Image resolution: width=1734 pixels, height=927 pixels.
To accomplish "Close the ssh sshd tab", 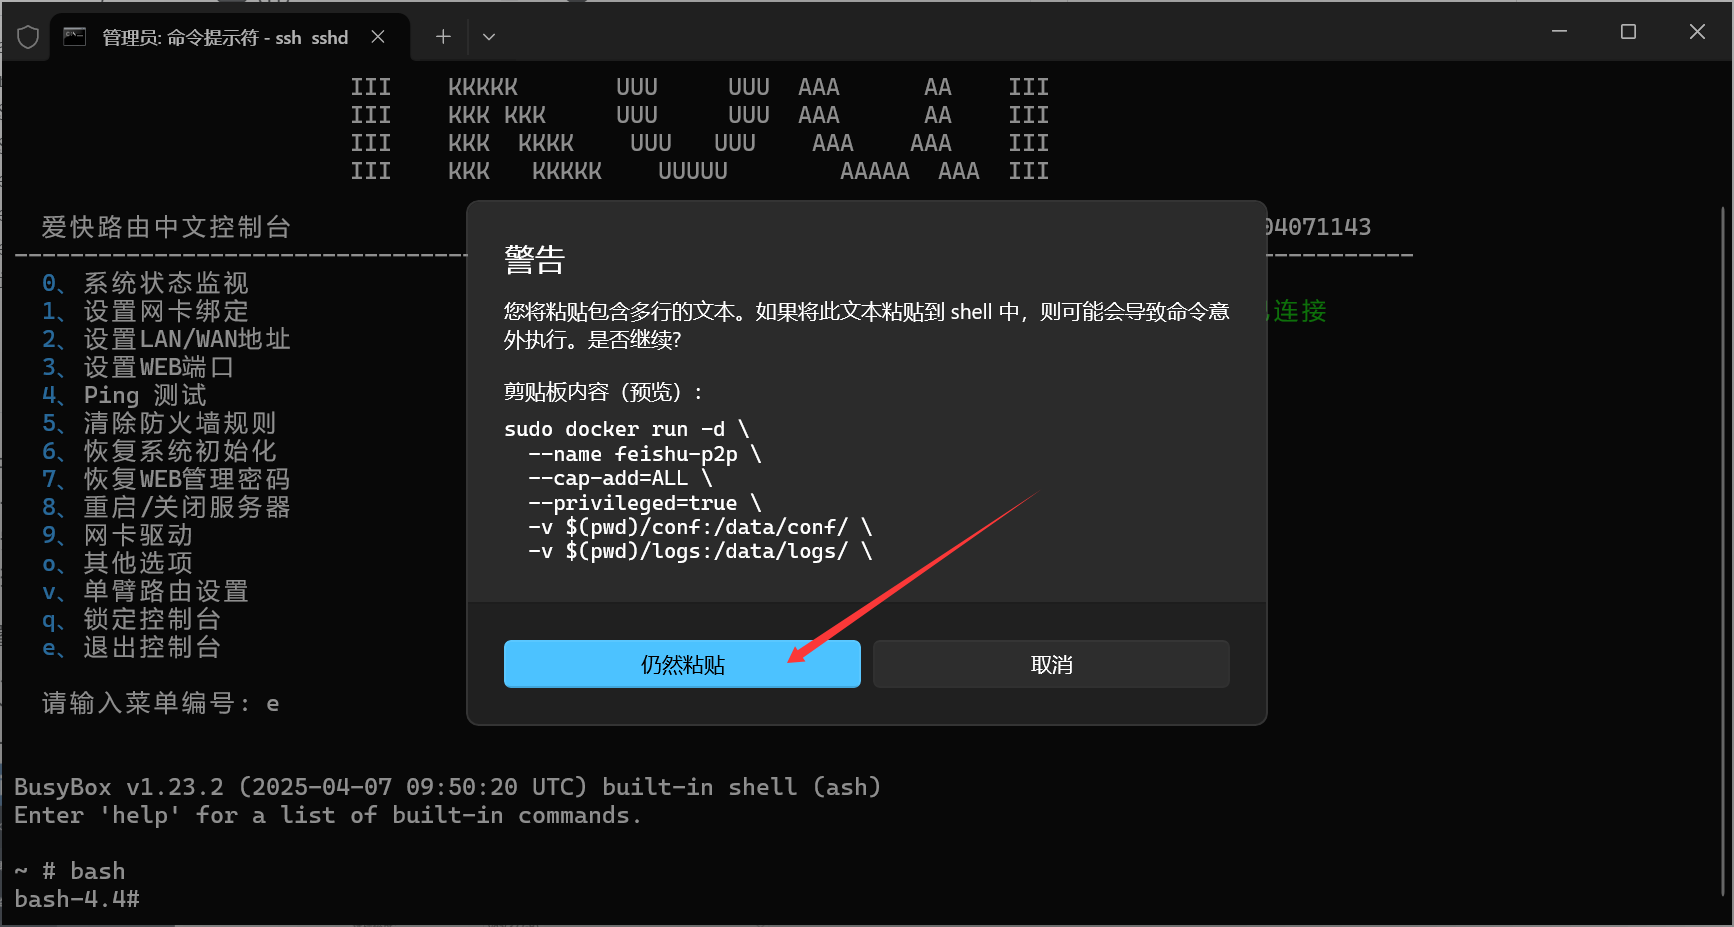I will coord(378,37).
